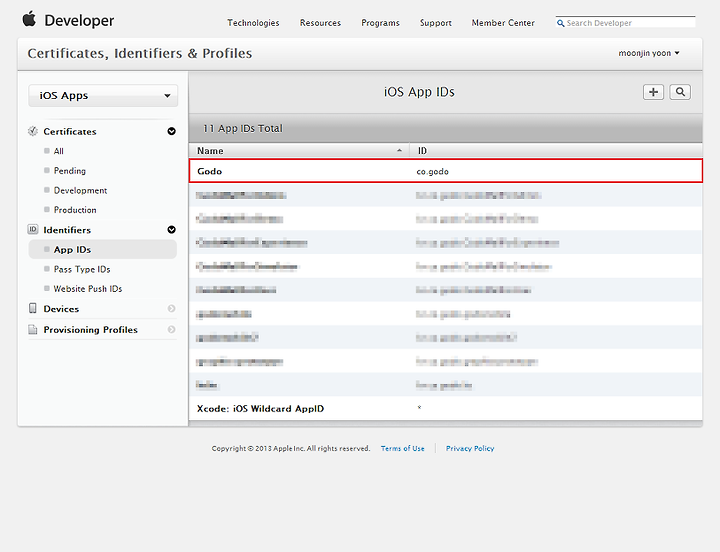720x552 pixels.
Task: Open the Provisioning Profiles label
Action: pyautogui.click(x=90, y=330)
